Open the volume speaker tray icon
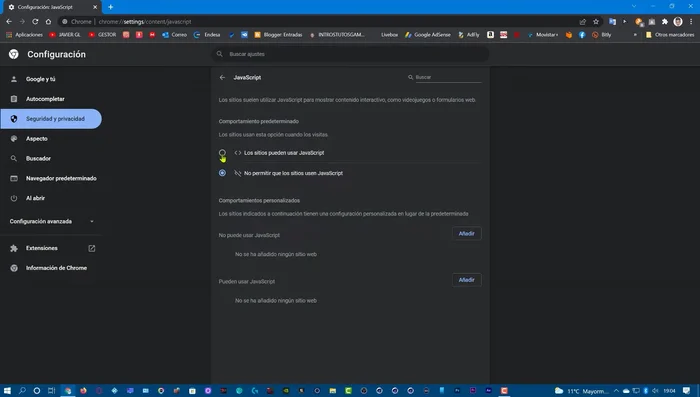This screenshot has height=397, width=700. pyautogui.click(x=655, y=391)
